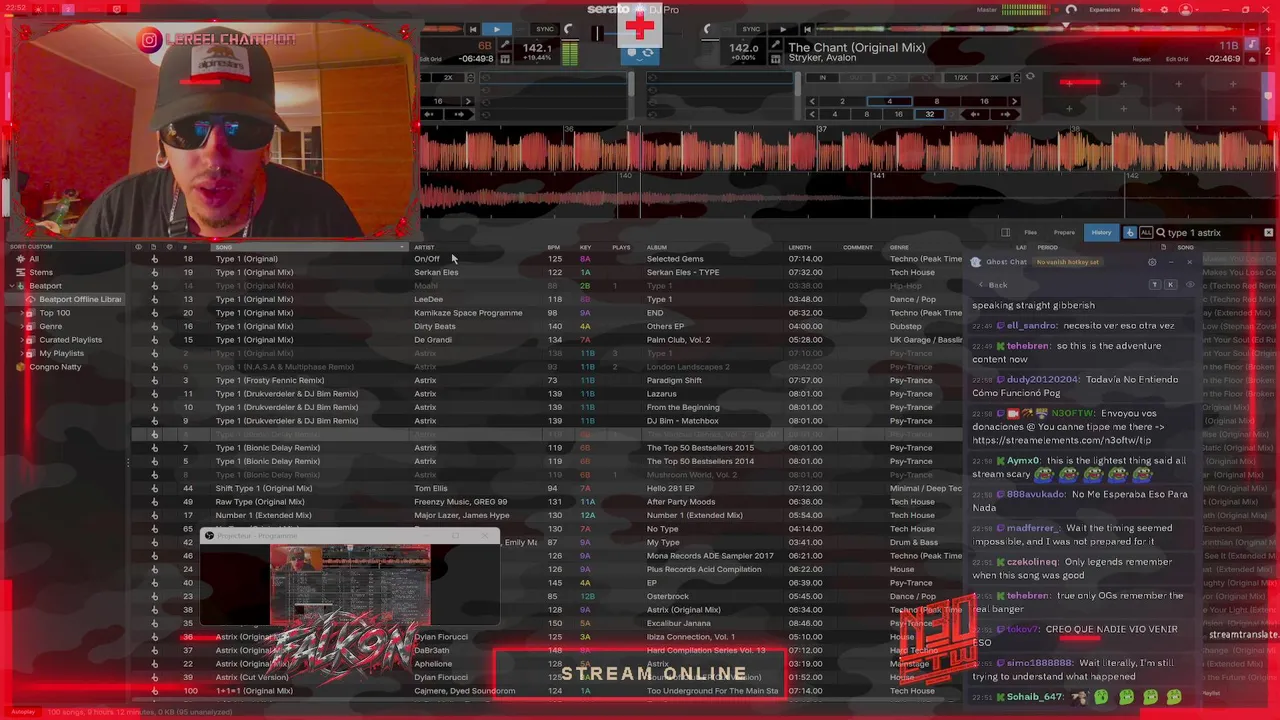
Task: Play the left deck
Action: [496, 29]
